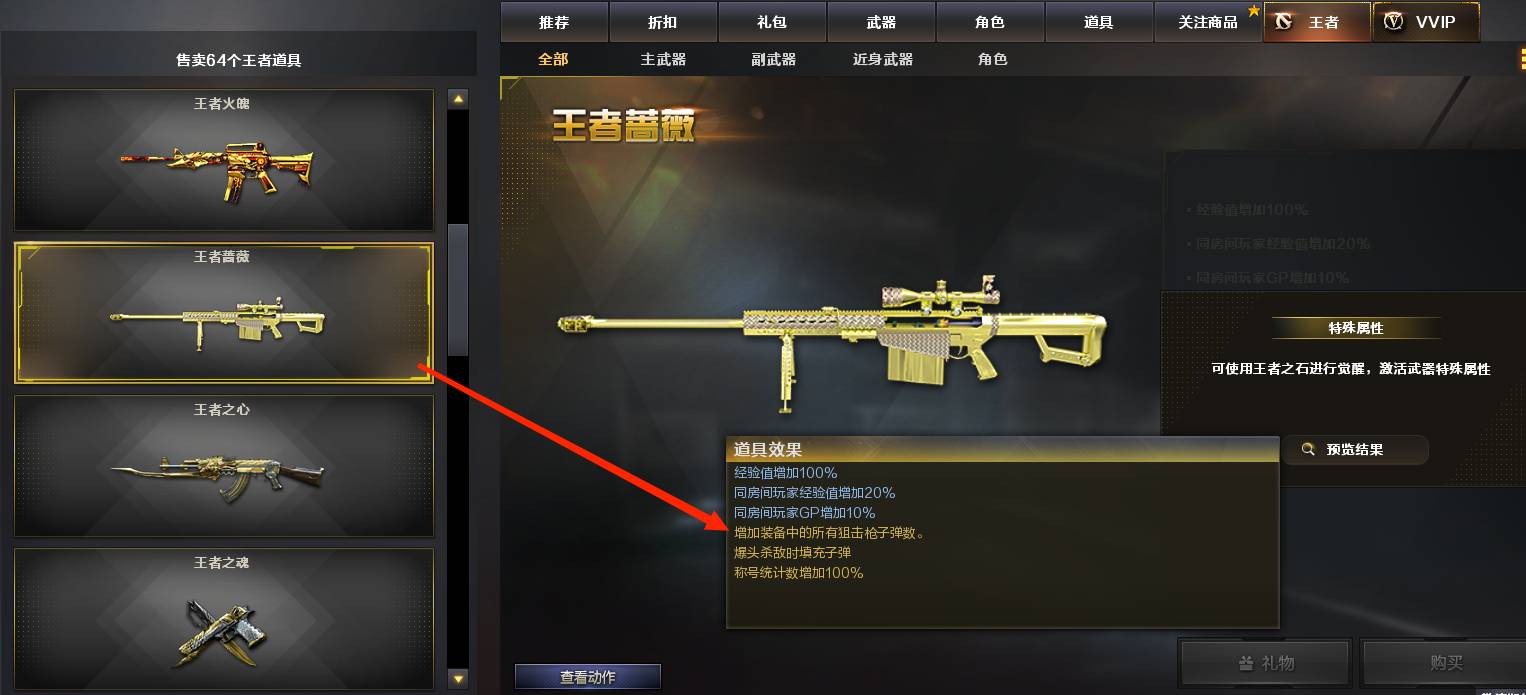The height and width of the screenshot is (695, 1526).
Task: Click the magnifier icon beside 预览结果
Action: (1308, 450)
